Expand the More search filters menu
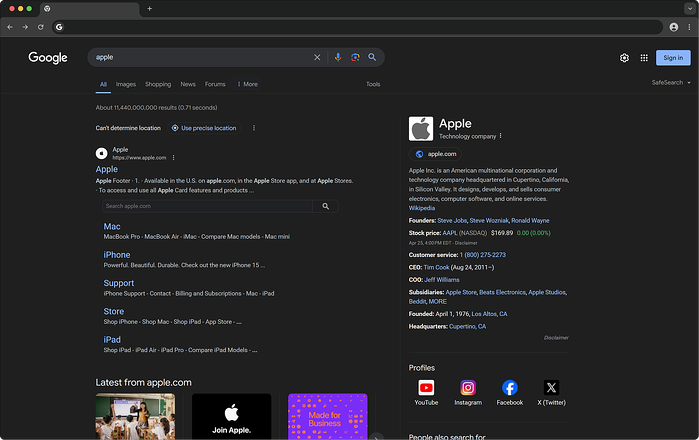Image resolution: width=699 pixels, height=440 pixels. [247, 84]
